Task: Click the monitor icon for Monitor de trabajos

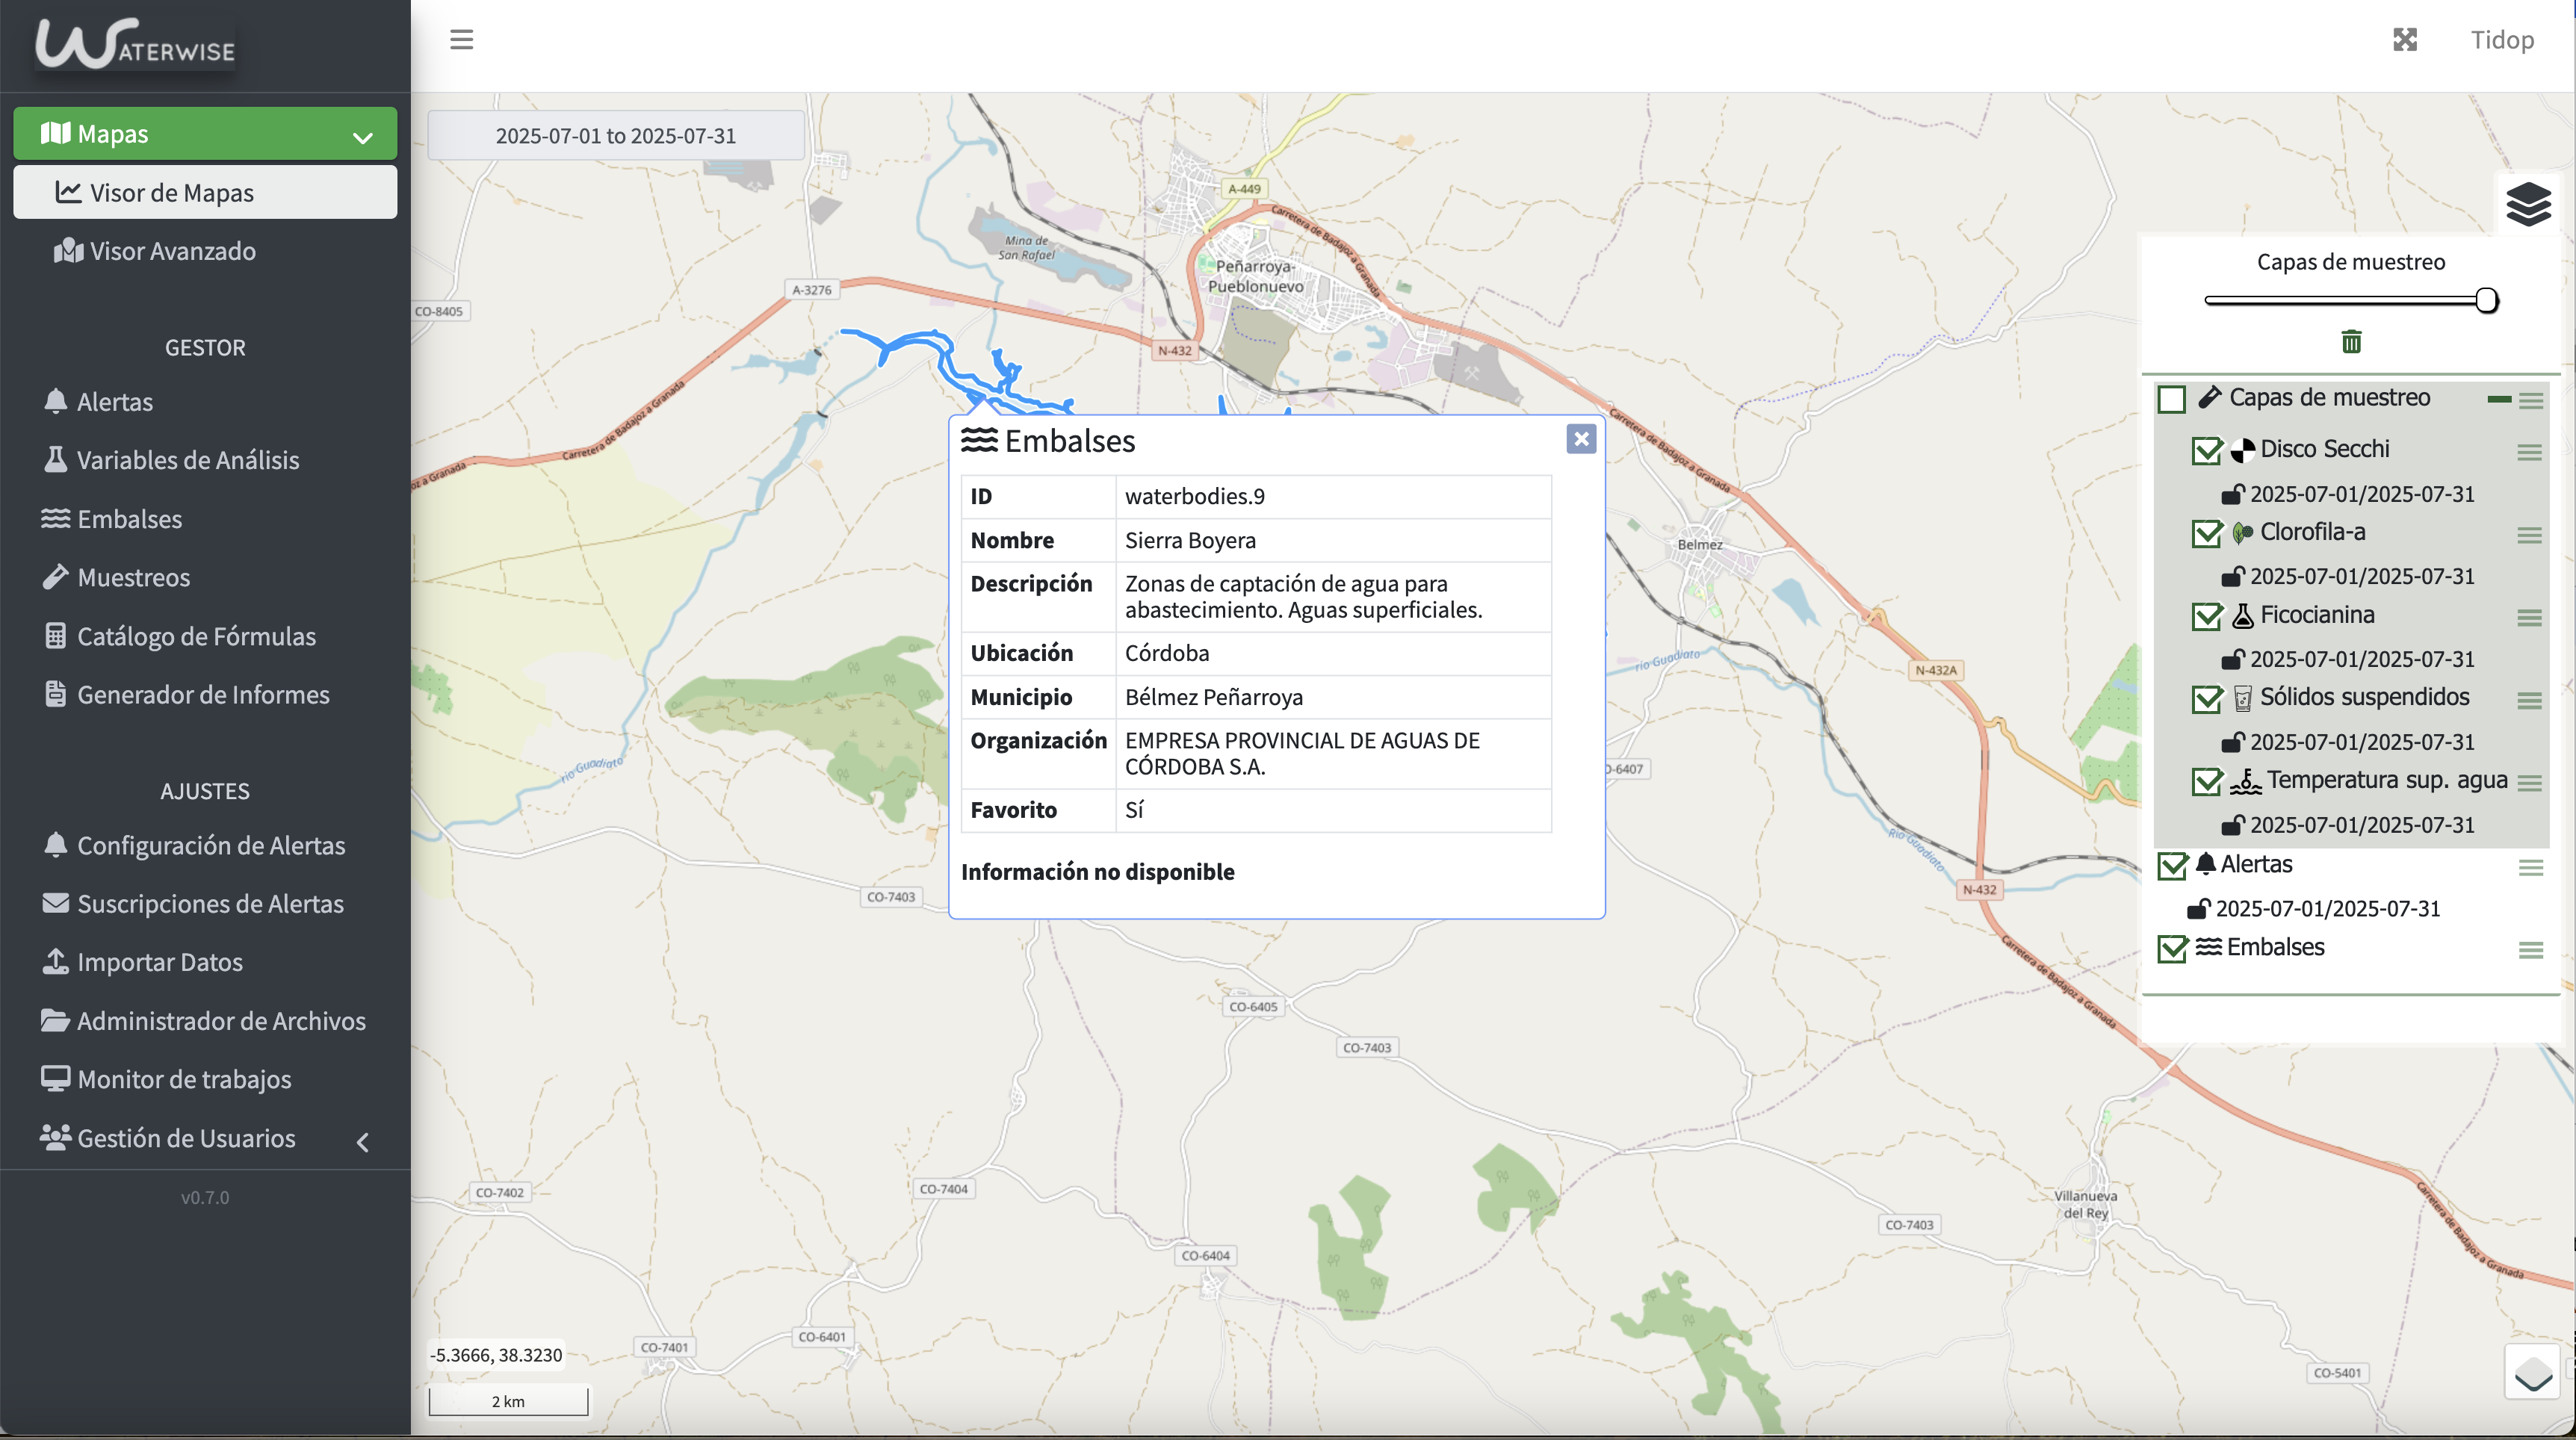Action: [55, 1078]
